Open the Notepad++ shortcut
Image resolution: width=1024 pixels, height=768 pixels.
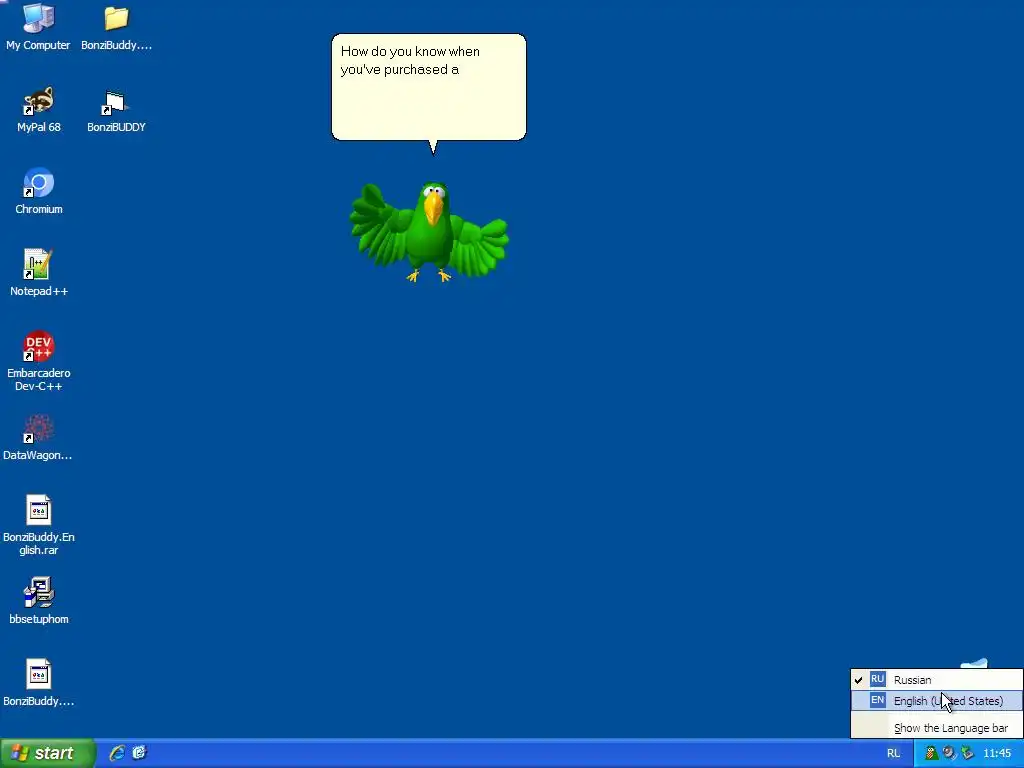39,273
